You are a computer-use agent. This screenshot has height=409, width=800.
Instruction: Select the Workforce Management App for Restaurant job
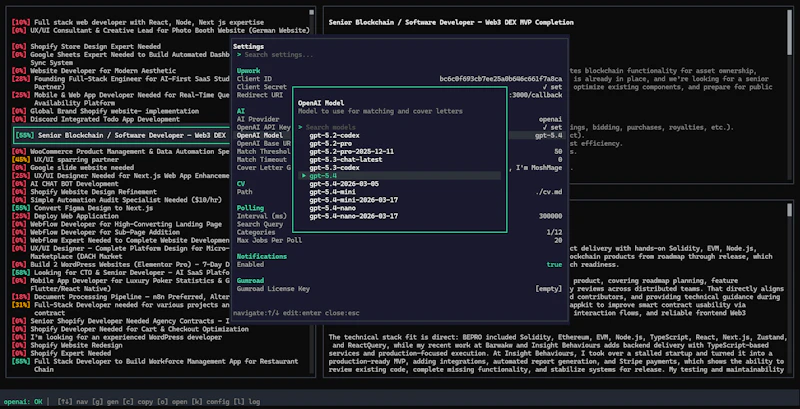(x=155, y=365)
